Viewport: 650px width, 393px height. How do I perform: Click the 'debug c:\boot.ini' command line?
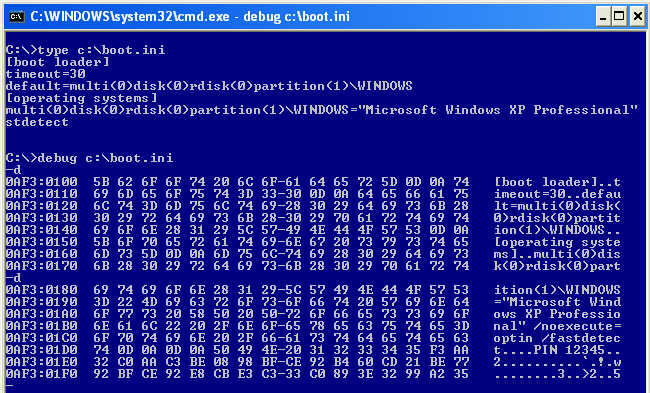[90, 158]
